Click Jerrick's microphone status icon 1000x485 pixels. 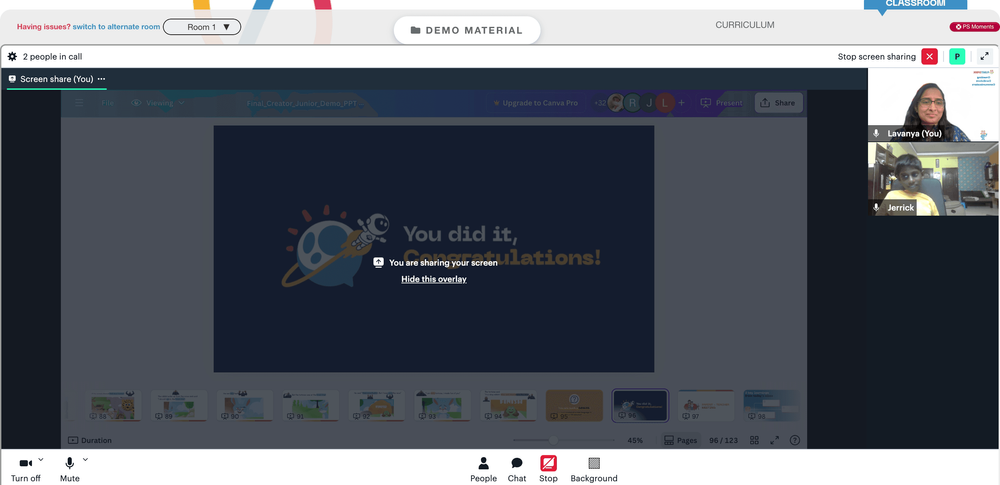click(x=876, y=207)
